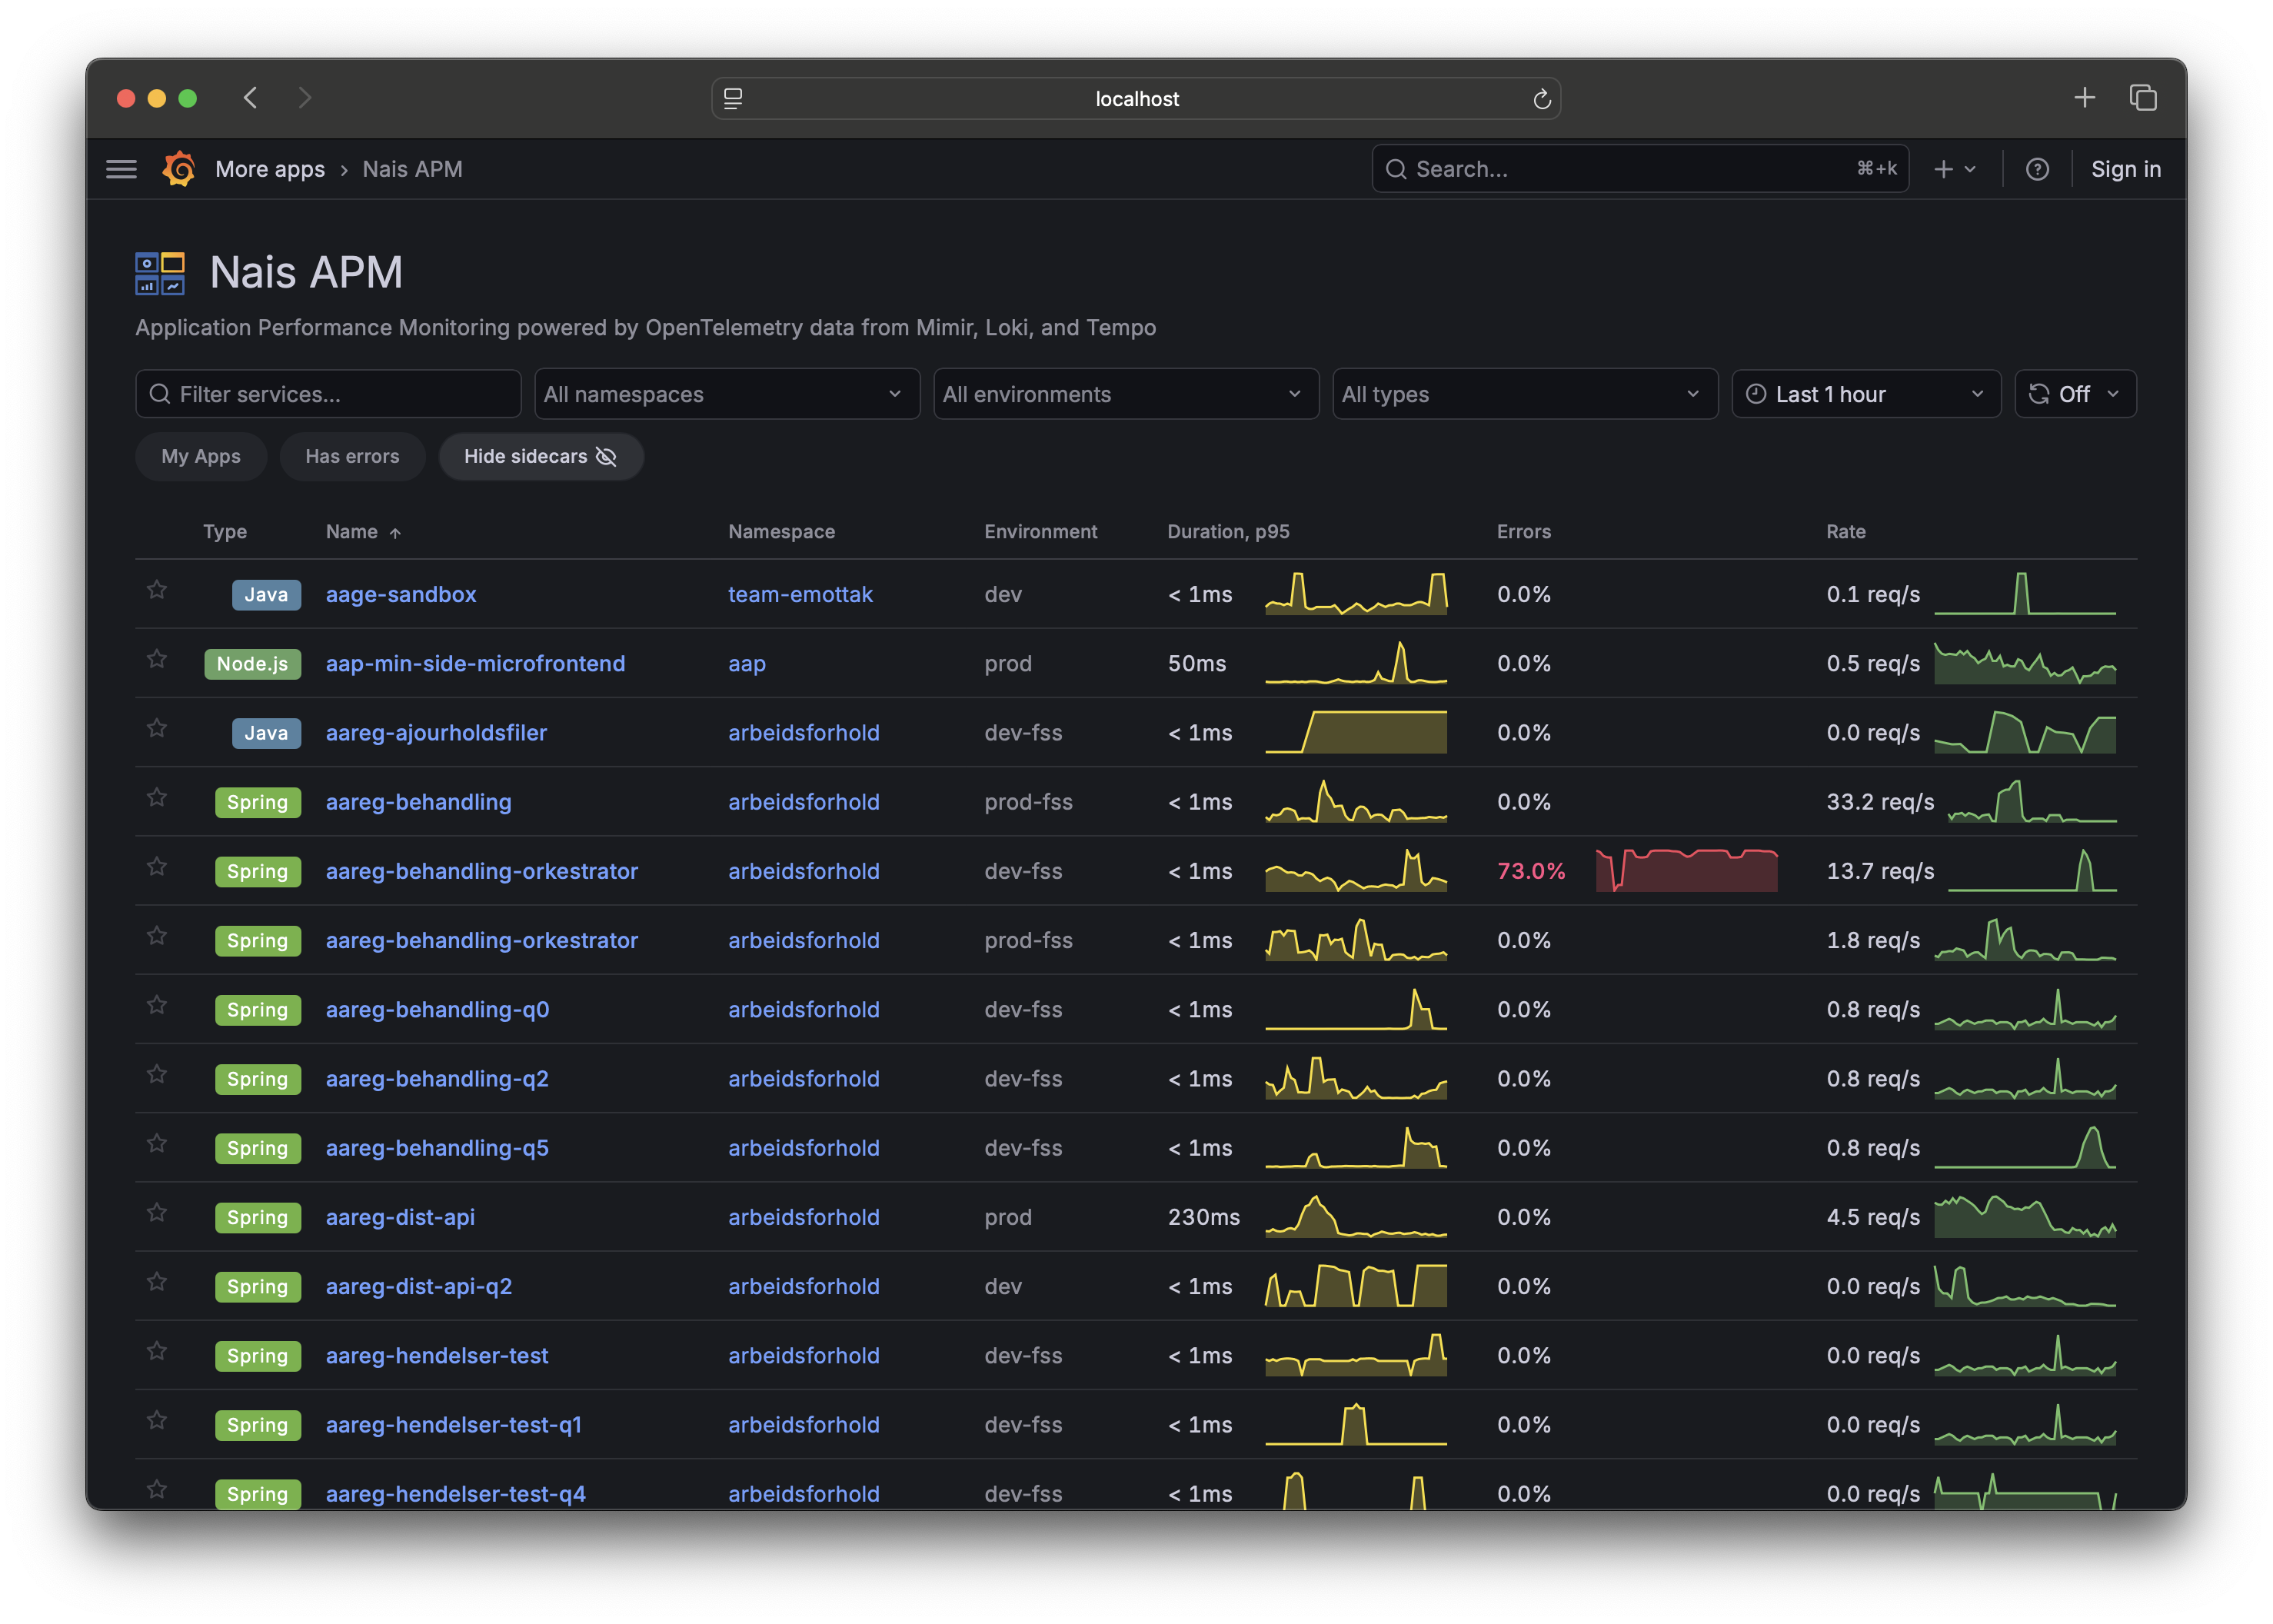Click the Errors column header
Screen dimensions: 2273x1624
[x=1523, y=532]
